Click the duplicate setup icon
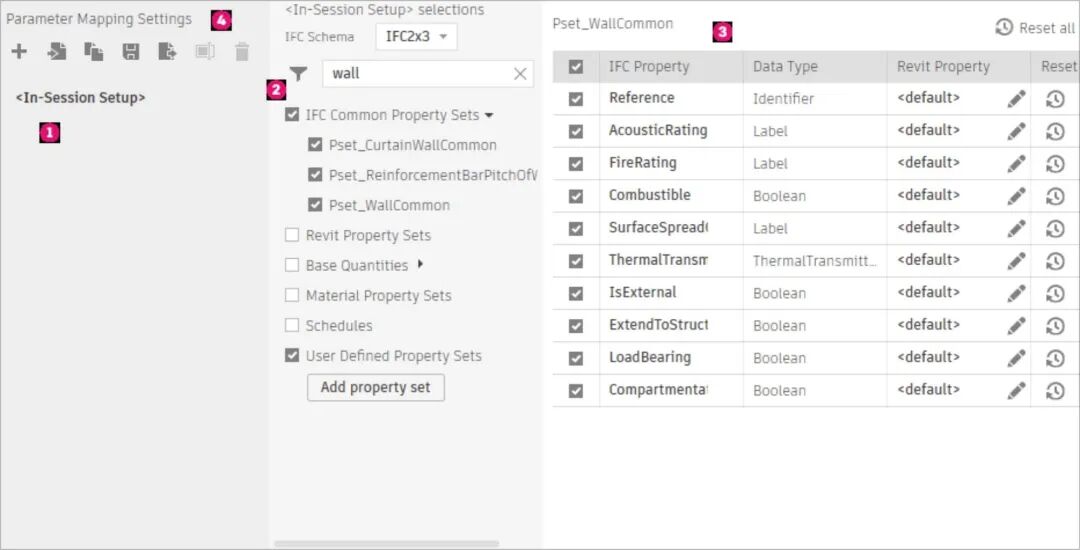This screenshot has height=550, width=1080. (x=94, y=52)
